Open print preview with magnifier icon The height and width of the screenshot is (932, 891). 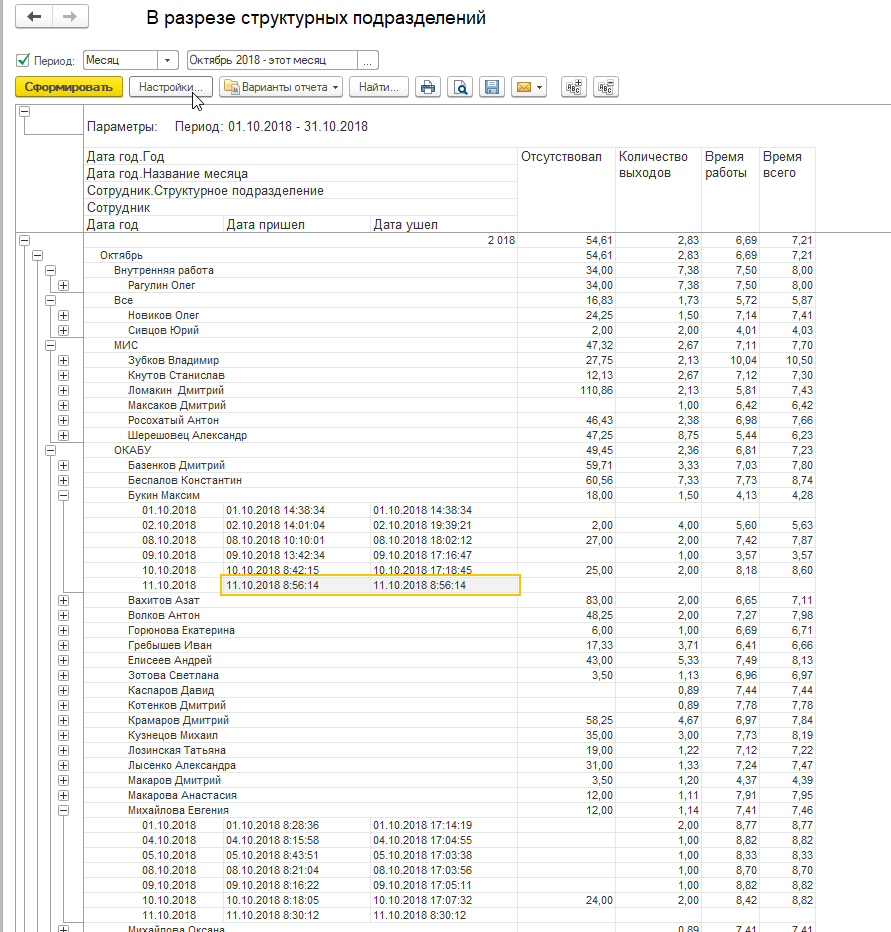tap(460, 87)
